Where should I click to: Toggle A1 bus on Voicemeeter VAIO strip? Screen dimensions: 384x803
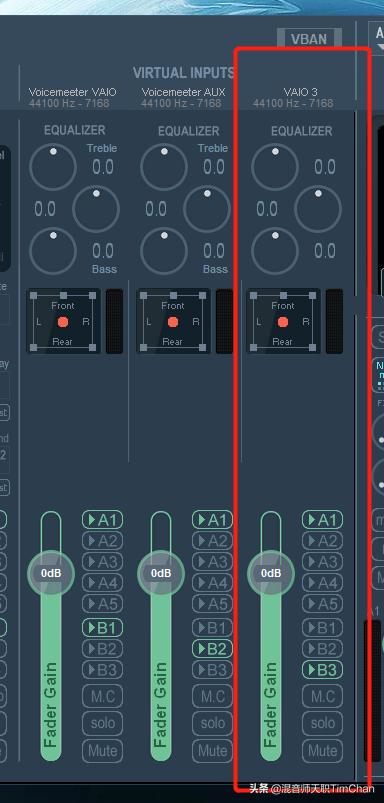pyautogui.click(x=102, y=520)
